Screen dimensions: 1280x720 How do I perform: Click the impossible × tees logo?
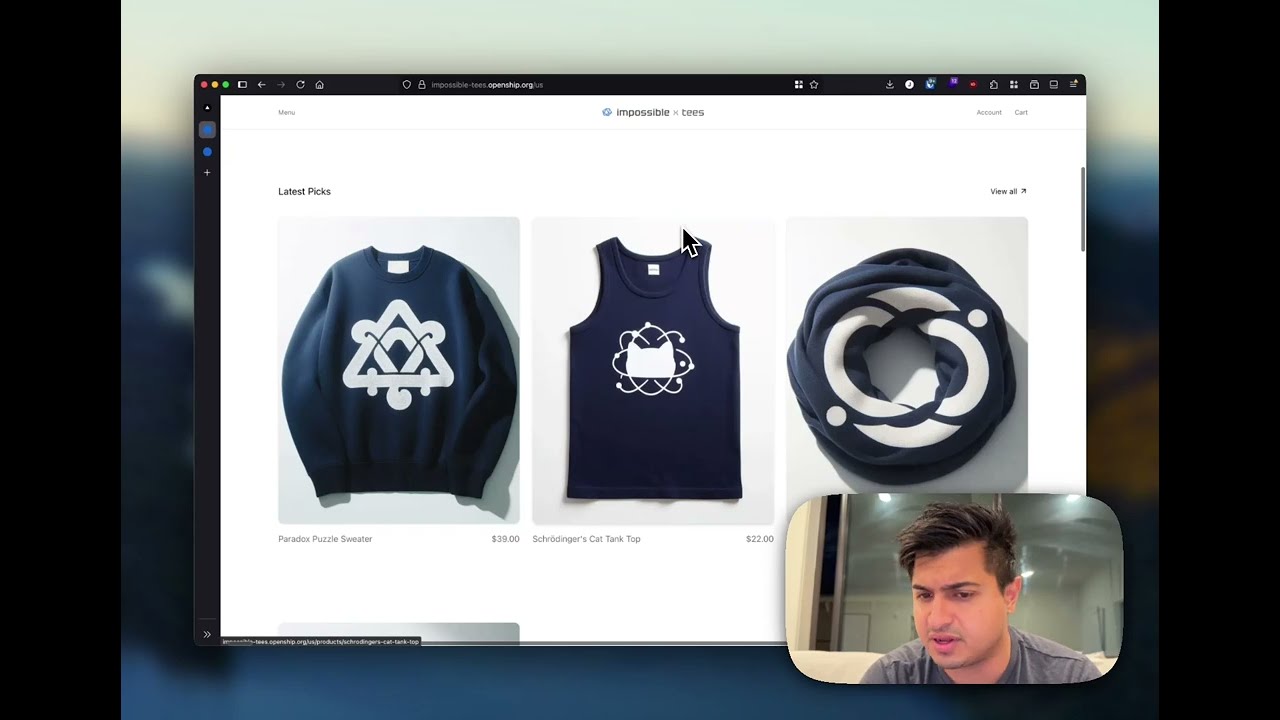[653, 112]
